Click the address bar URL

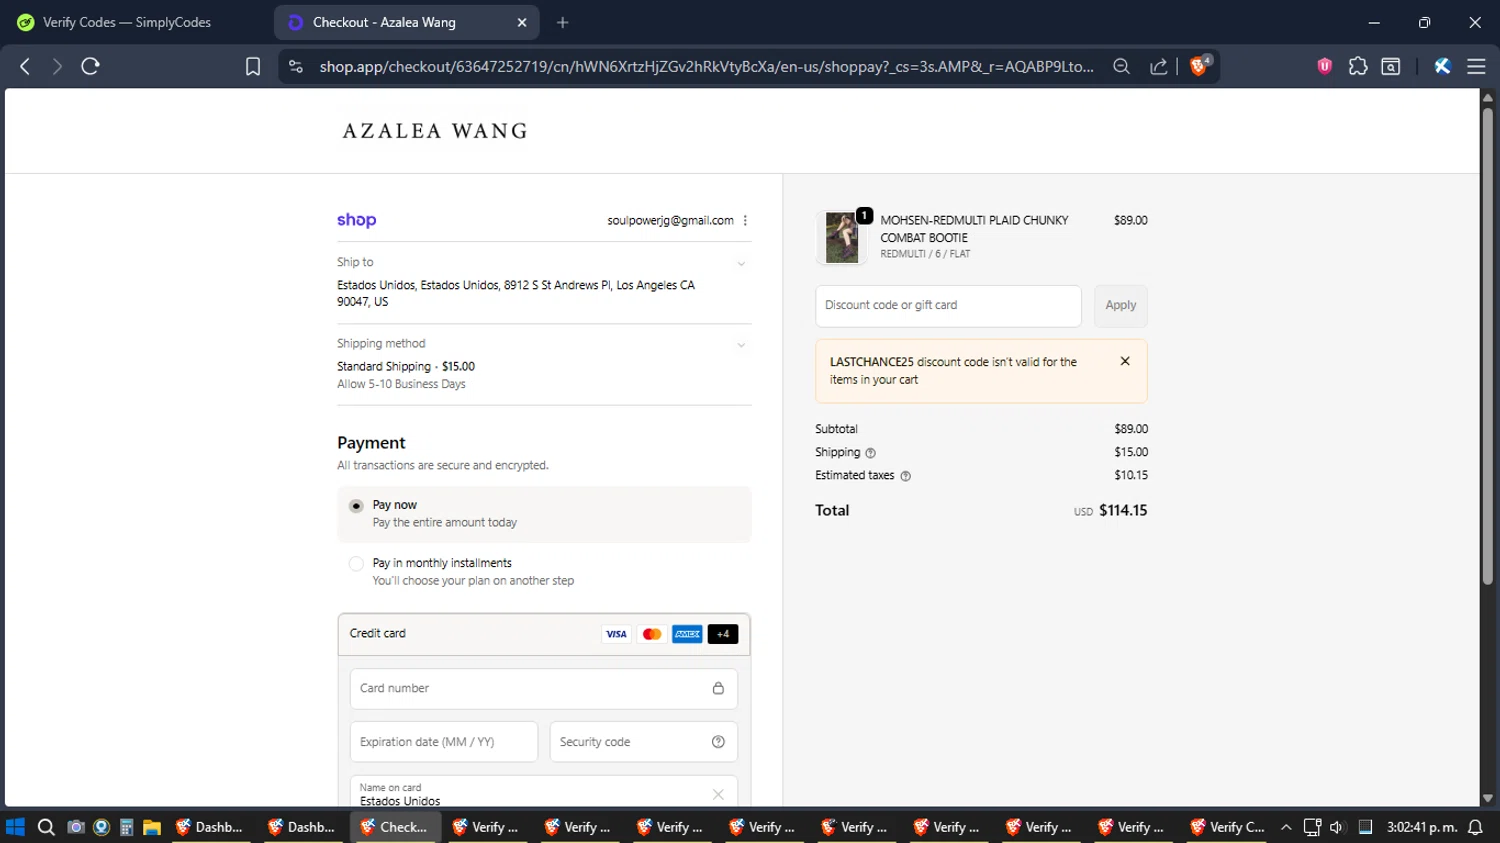click(x=706, y=66)
